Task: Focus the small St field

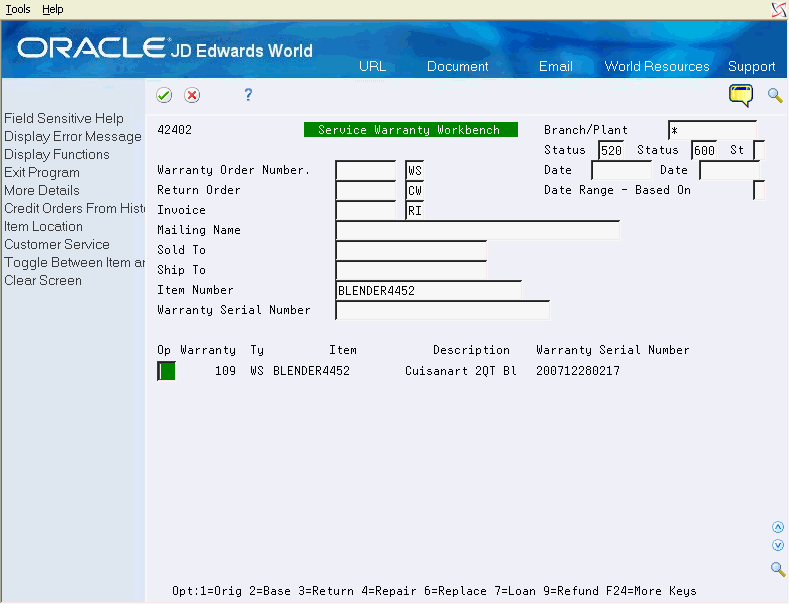Action: tap(759, 150)
